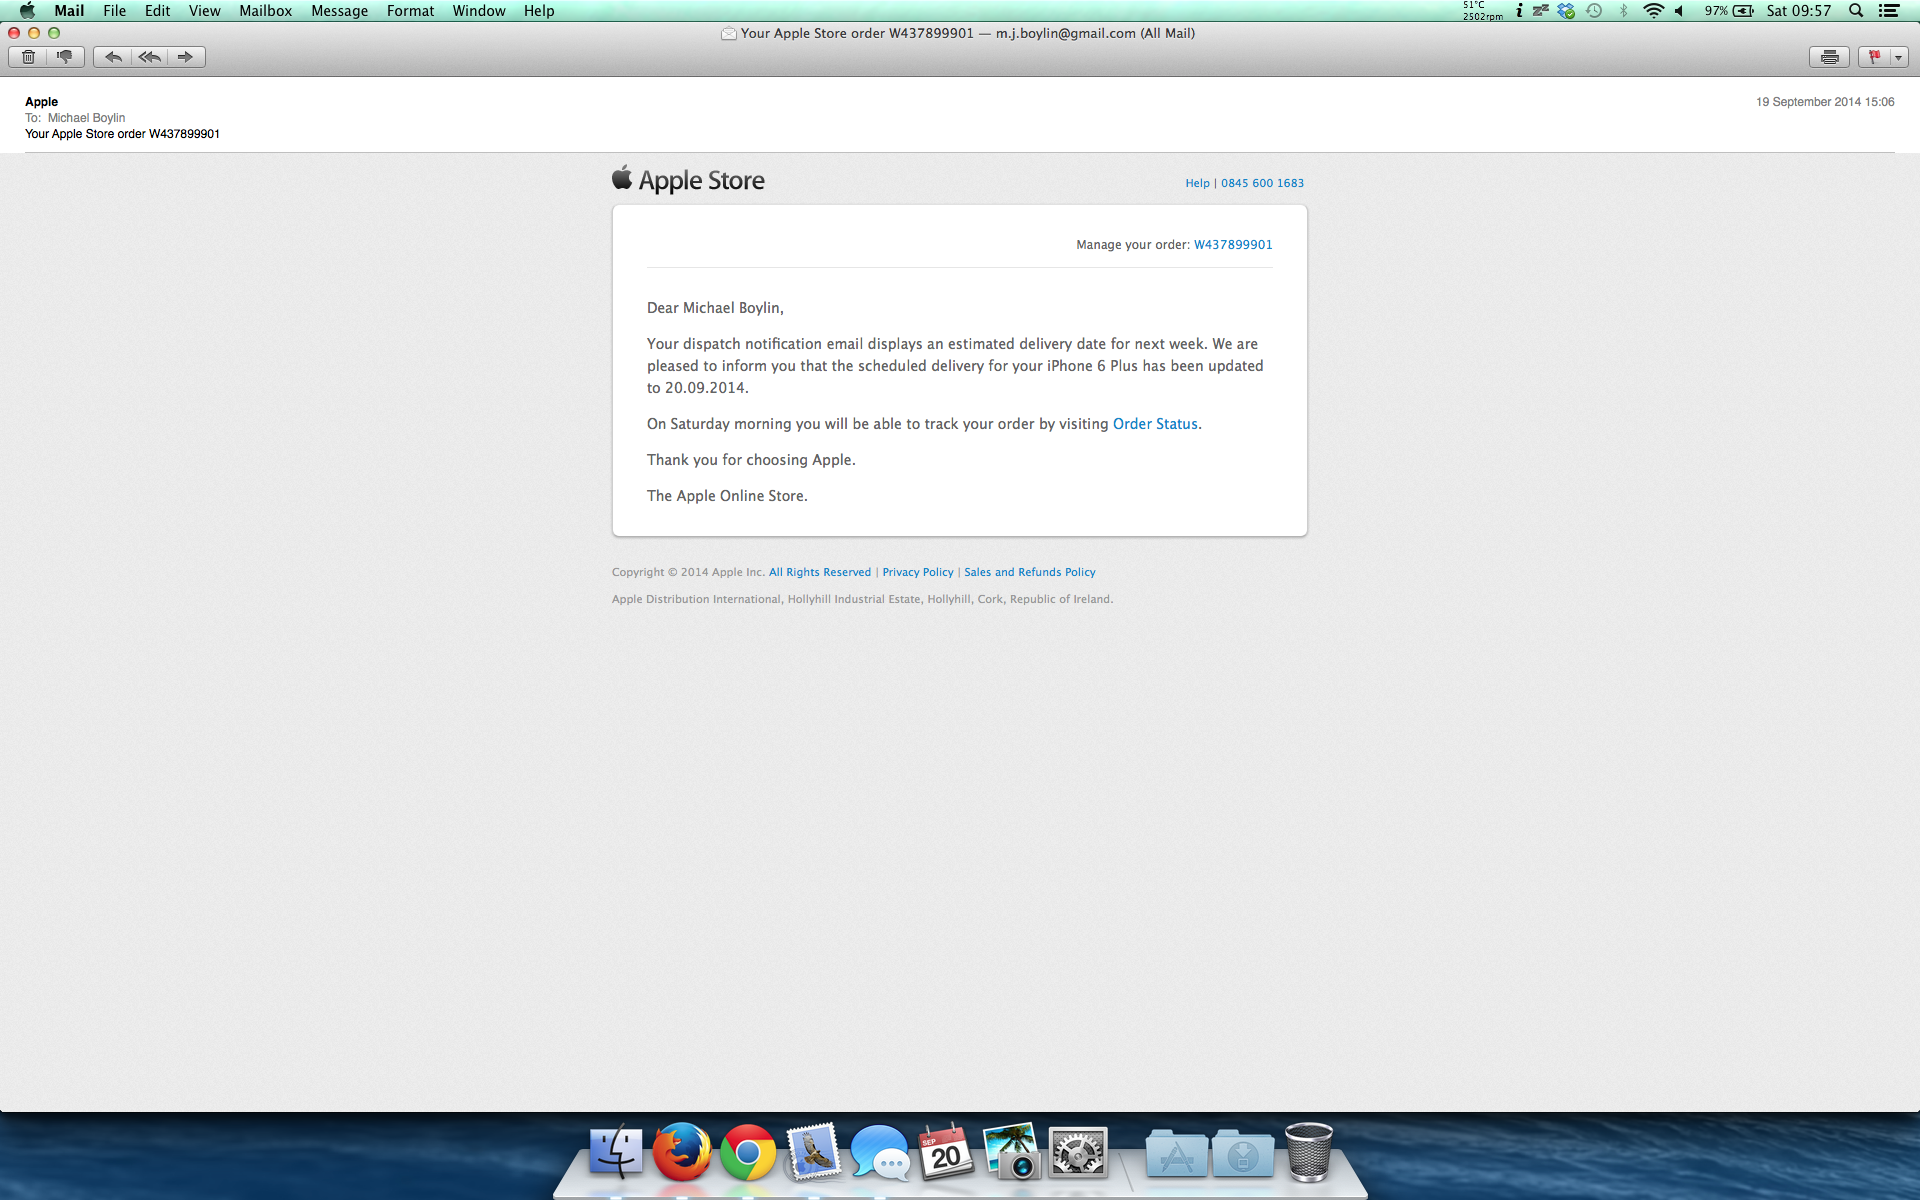Click the sleep 'zz' menu bar icon

(x=1541, y=11)
